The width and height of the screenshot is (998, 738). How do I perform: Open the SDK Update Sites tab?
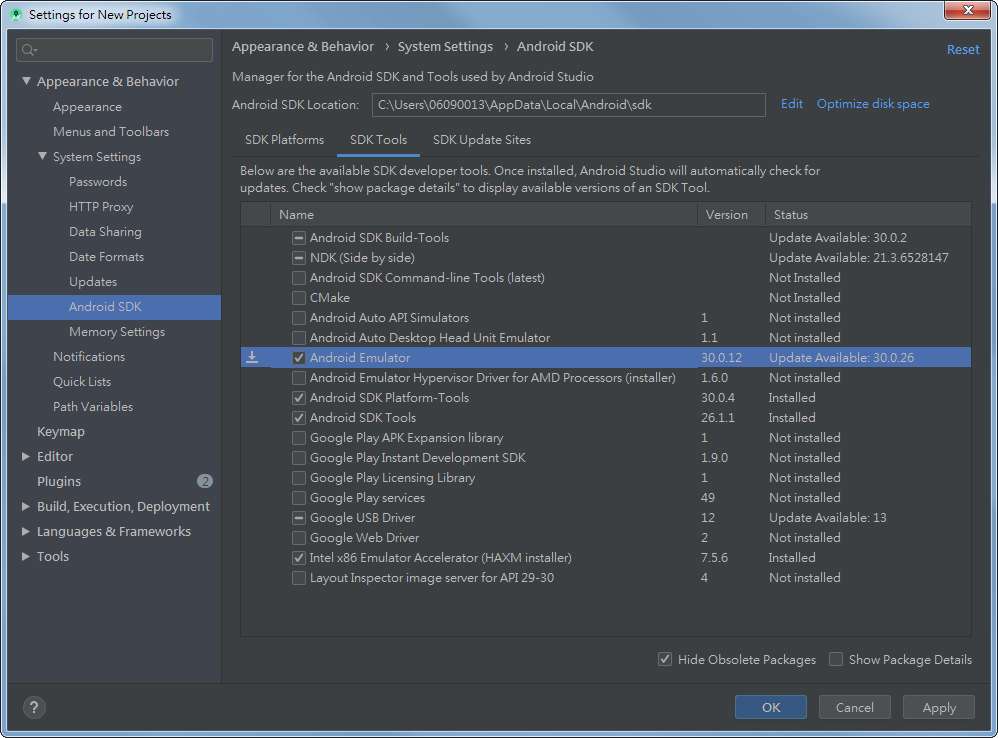point(482,139)
